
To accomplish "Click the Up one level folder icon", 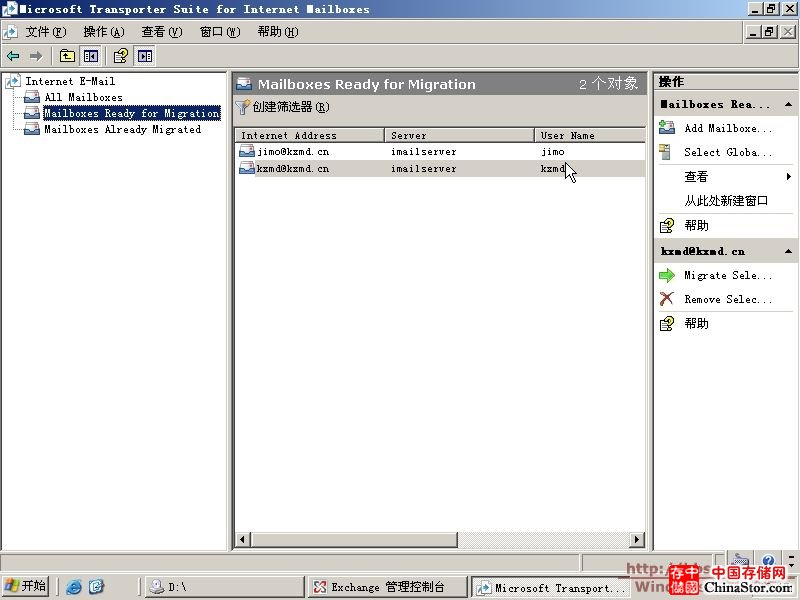I will [x=67, y=56].
